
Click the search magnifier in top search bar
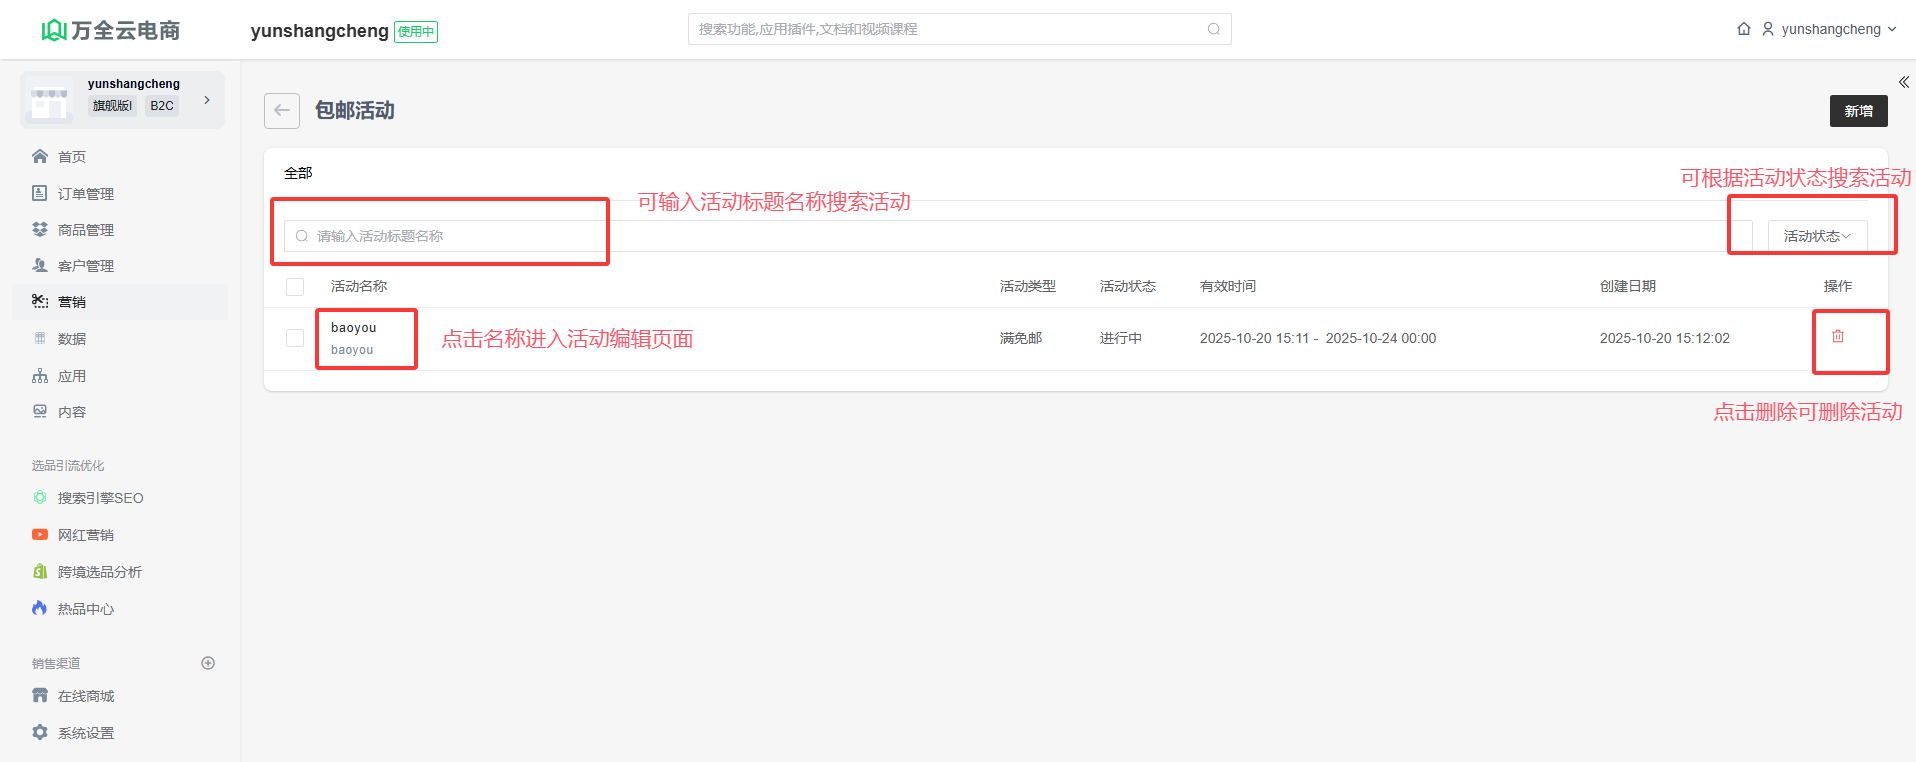pos(1213,29)
